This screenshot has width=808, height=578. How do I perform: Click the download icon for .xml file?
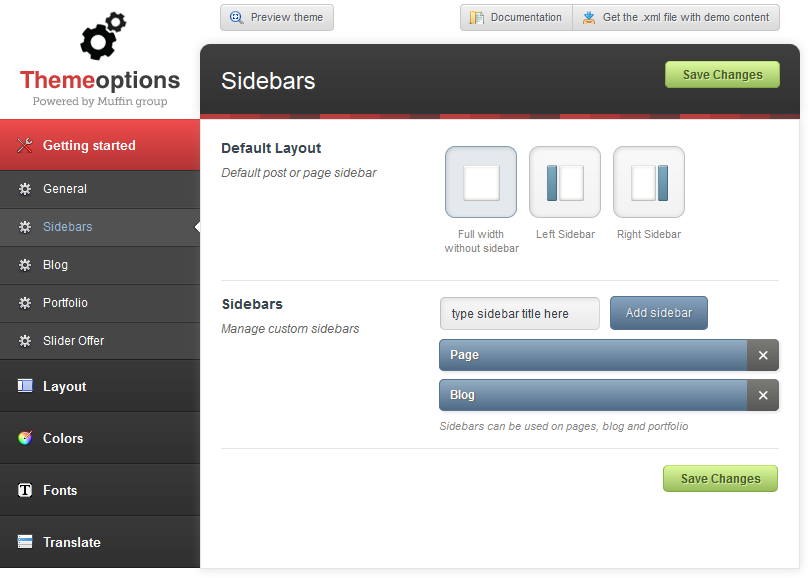click(x=588, y=18)
